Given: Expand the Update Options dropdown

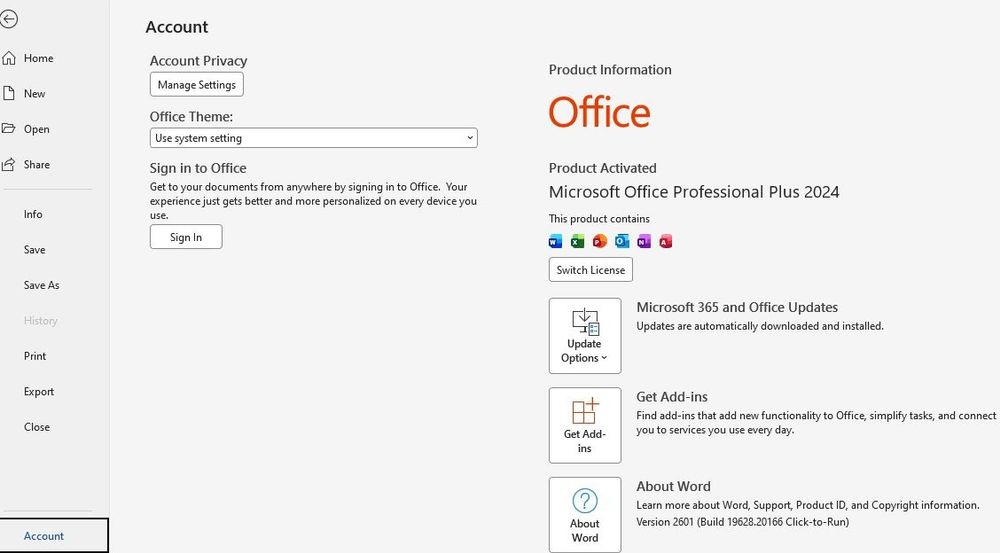Looking at the screenshot, I should point(585,335).
